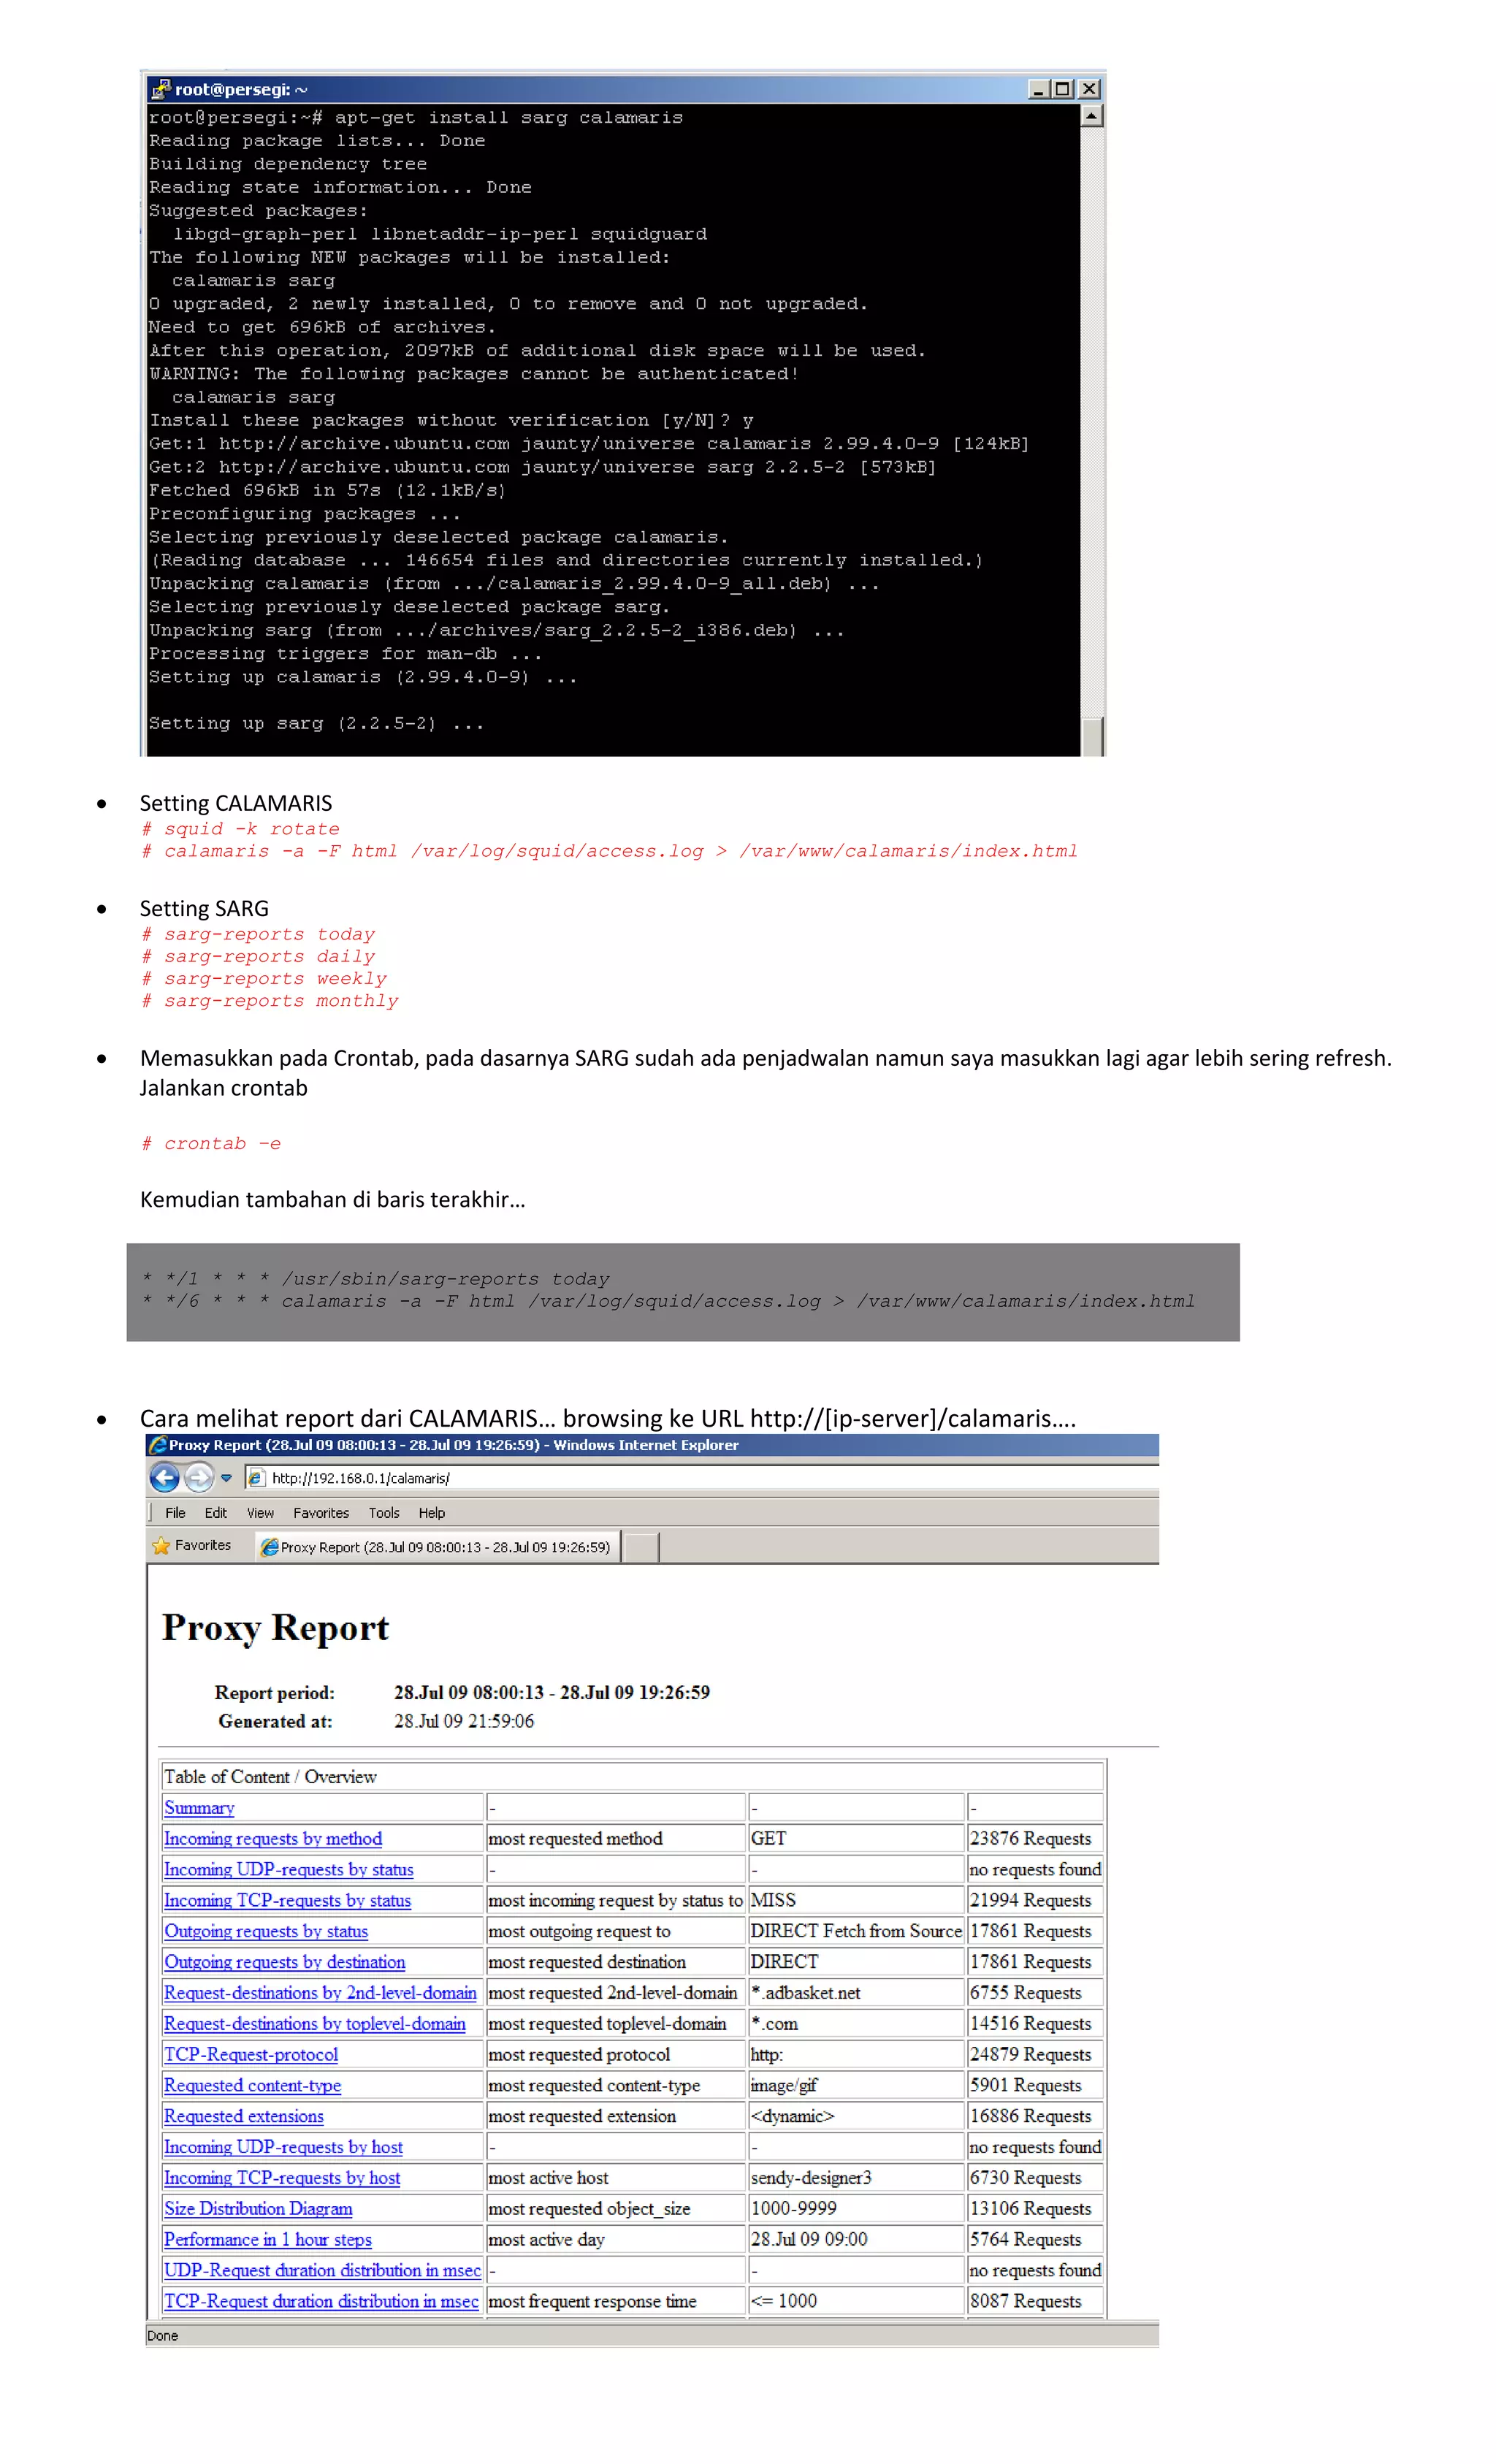Click the 'Proxy Report' page heading
The image size is (1496, 2464).
click(275, 1628)
